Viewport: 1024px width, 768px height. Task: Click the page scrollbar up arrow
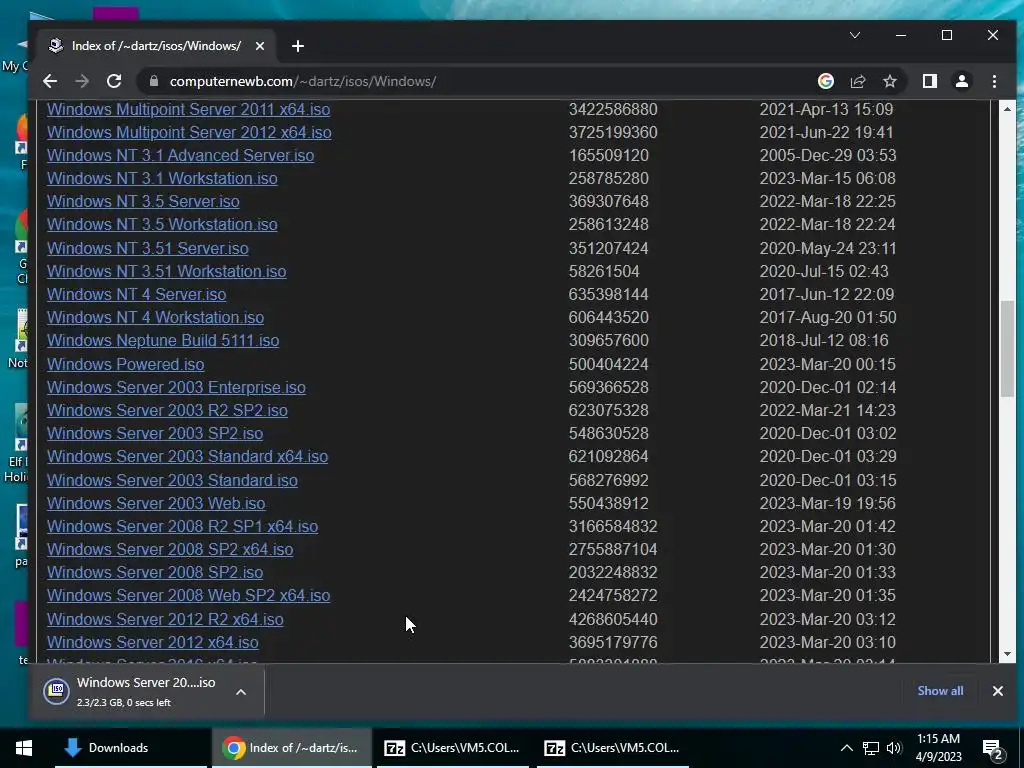(1007, 108)
